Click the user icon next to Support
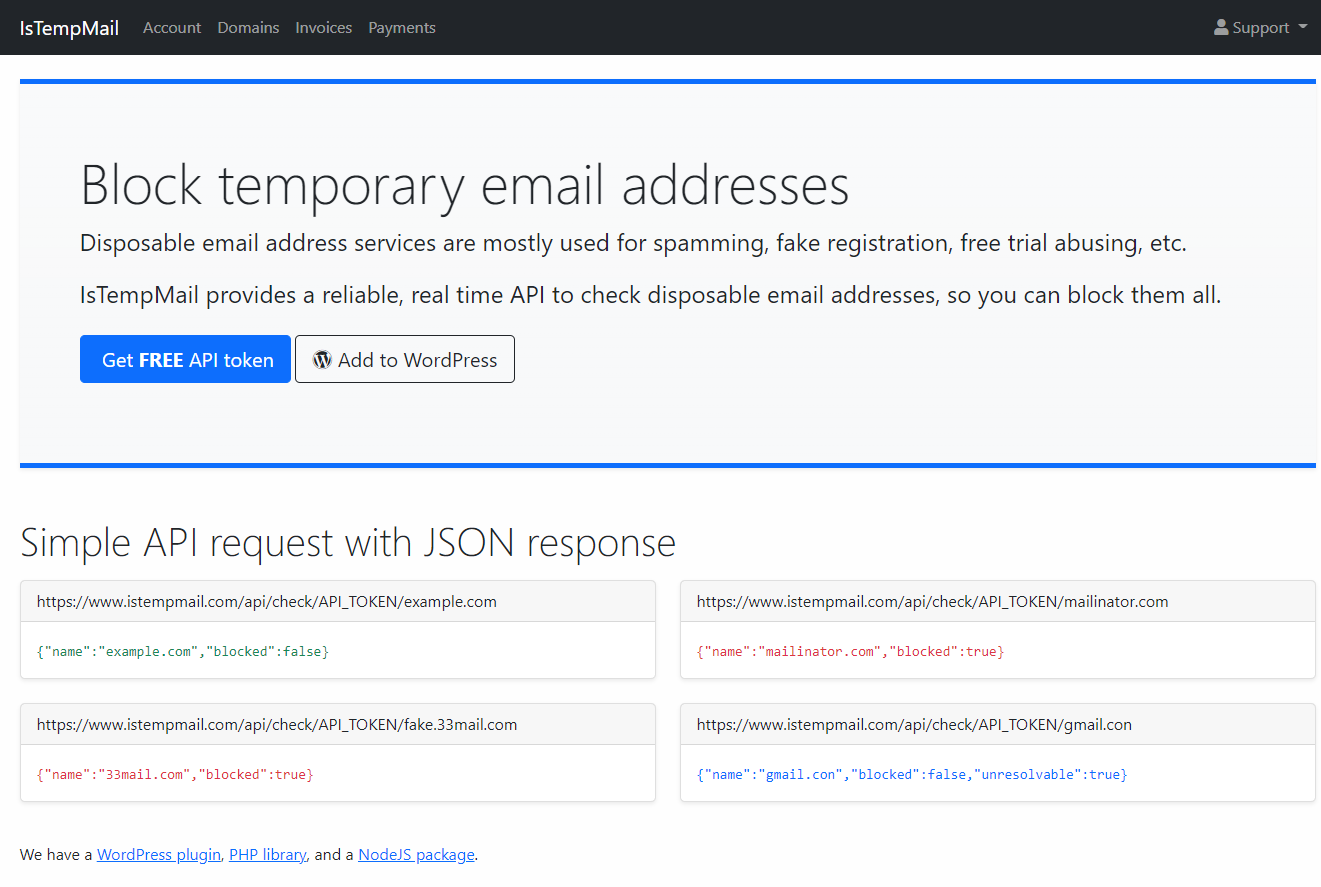The image size is (1321, 887). (x=1221, y=28)
